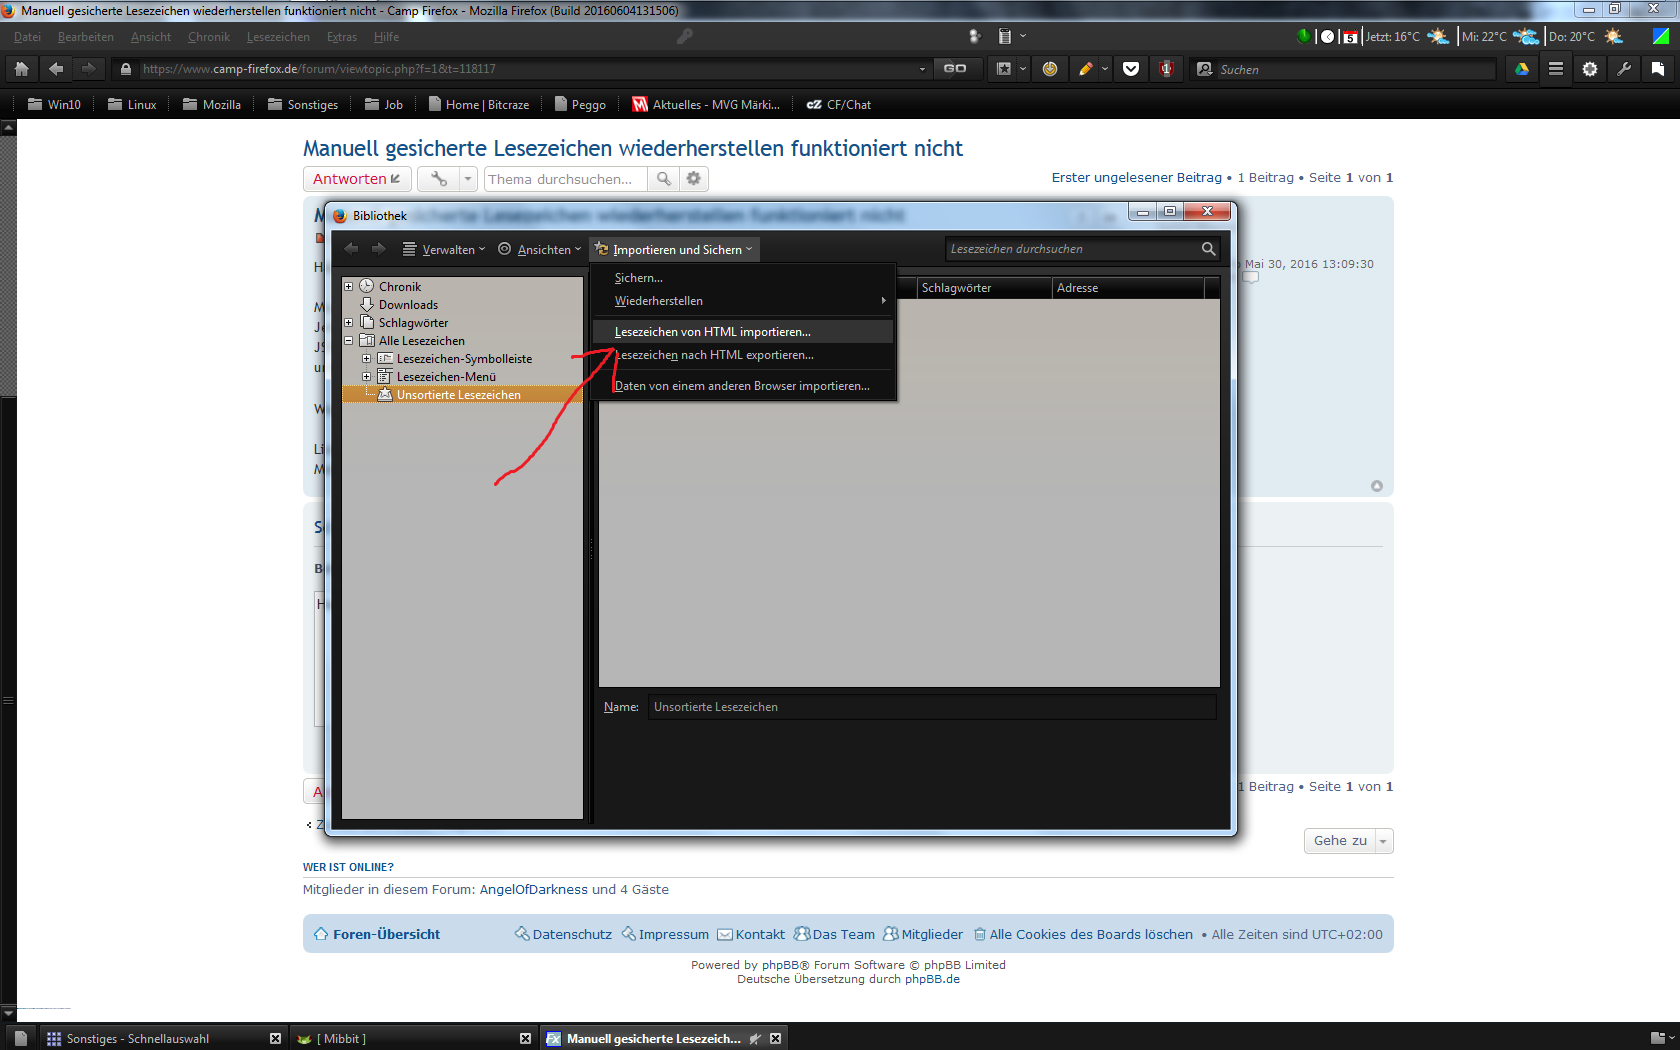Open the URL bar history dropdown arrow
This screenshot has width=1680, height=1050.
922,69
